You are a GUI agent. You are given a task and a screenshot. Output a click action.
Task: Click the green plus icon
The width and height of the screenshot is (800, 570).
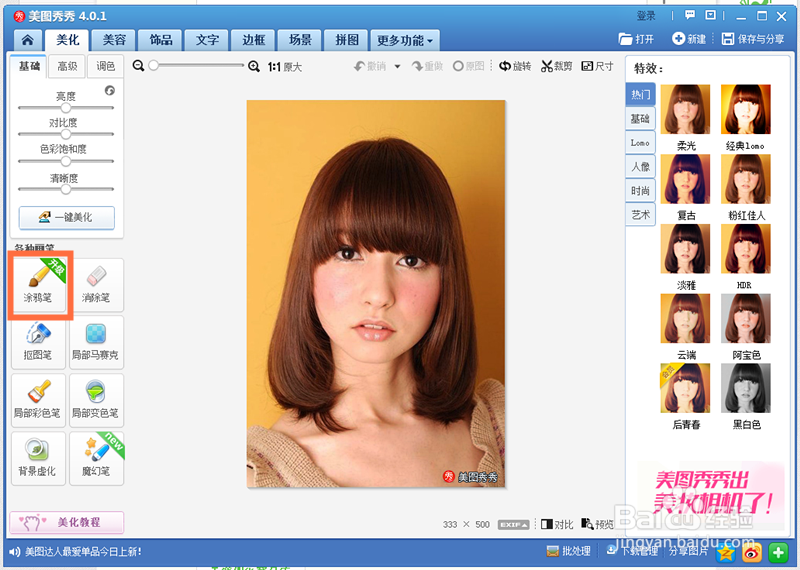[x=778, y=553]
